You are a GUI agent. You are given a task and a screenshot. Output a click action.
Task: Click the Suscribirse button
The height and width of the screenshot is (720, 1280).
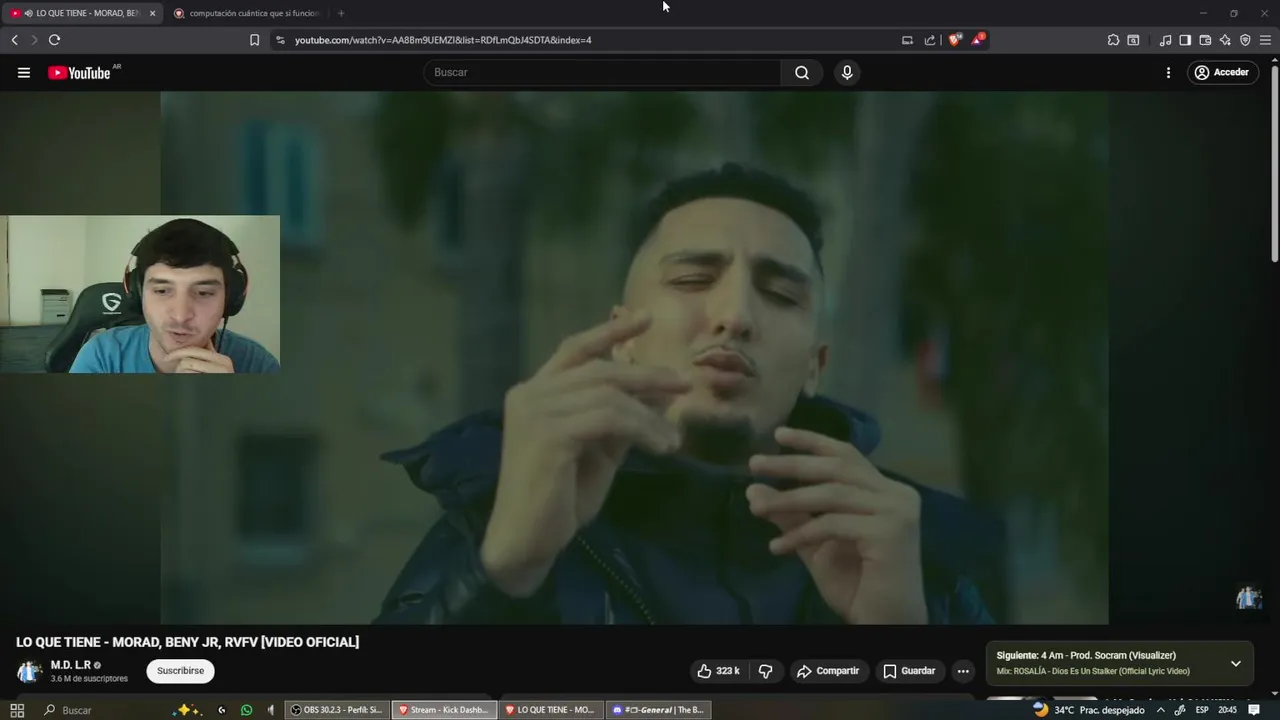[180, 671]
